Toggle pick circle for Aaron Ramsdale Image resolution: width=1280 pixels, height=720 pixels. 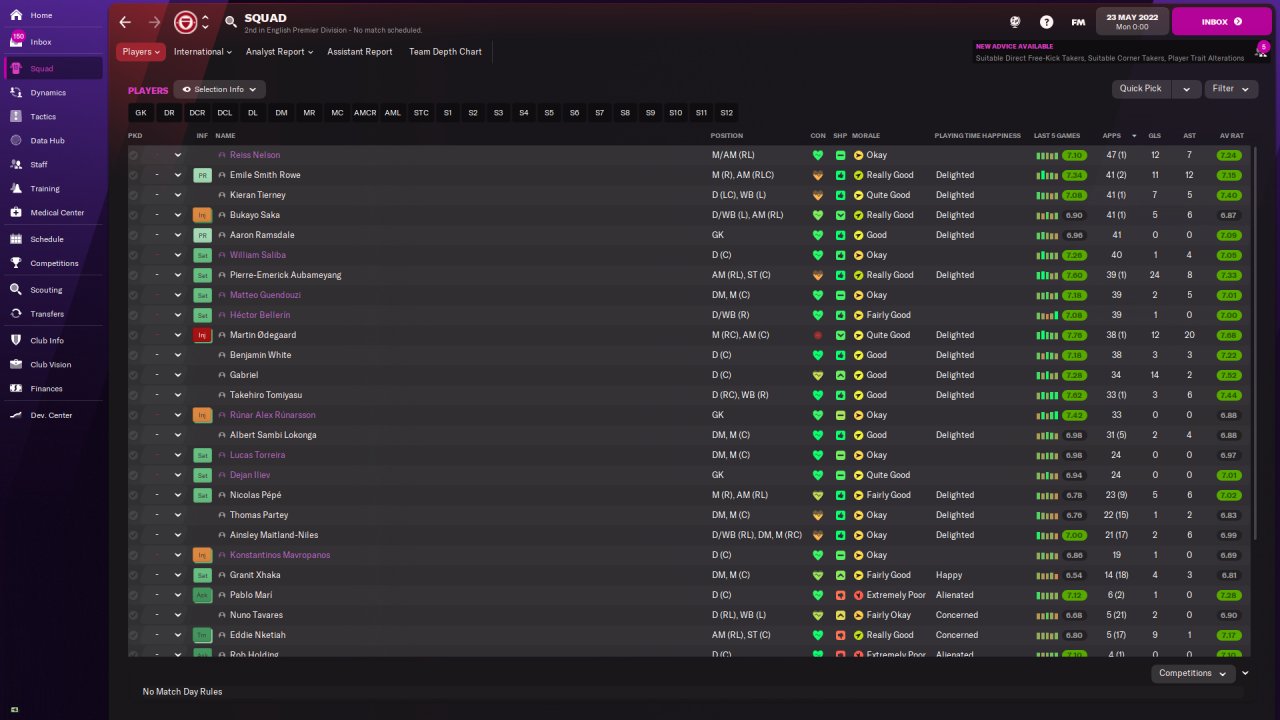pos(134,235)
